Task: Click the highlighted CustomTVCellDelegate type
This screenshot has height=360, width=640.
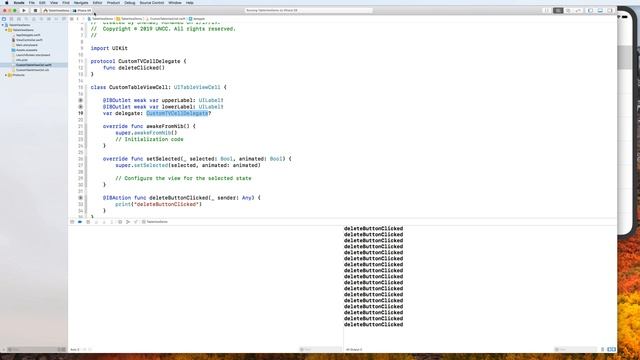Action: tap(177, 113)
